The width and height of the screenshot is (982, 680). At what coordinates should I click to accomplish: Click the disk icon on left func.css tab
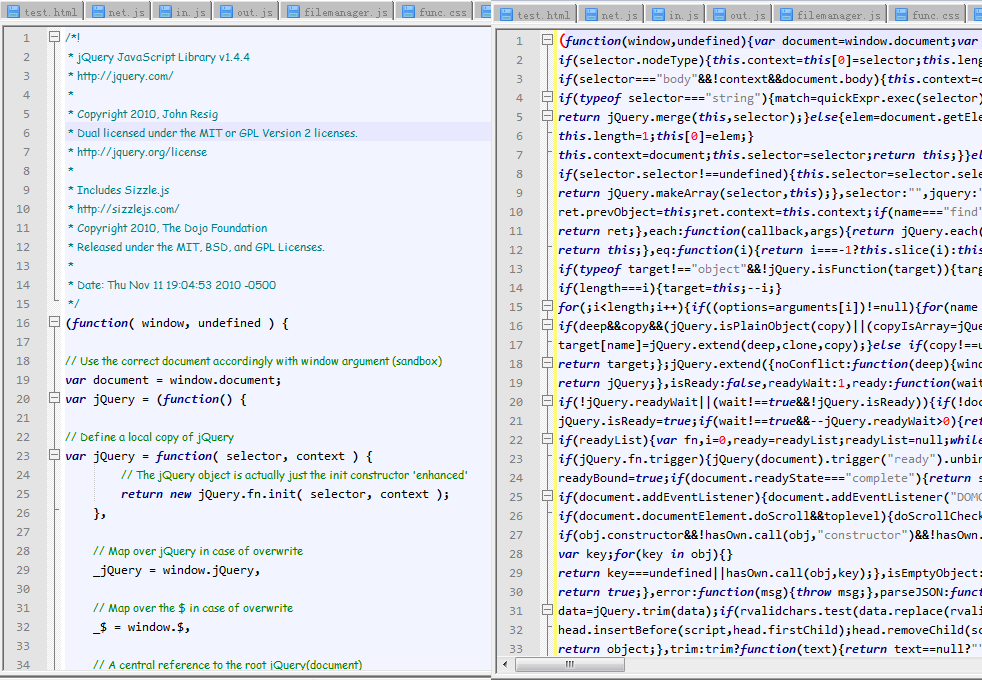[408, 12]
